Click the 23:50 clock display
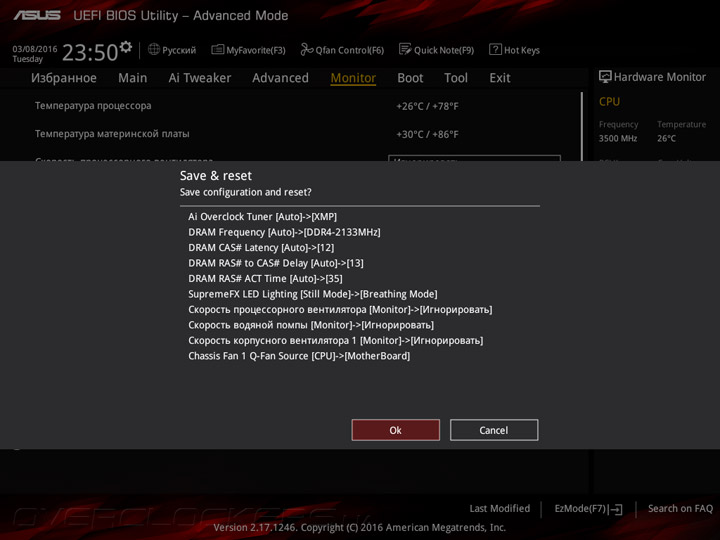This screenshot has height=540, width=720. coord(90,53)
